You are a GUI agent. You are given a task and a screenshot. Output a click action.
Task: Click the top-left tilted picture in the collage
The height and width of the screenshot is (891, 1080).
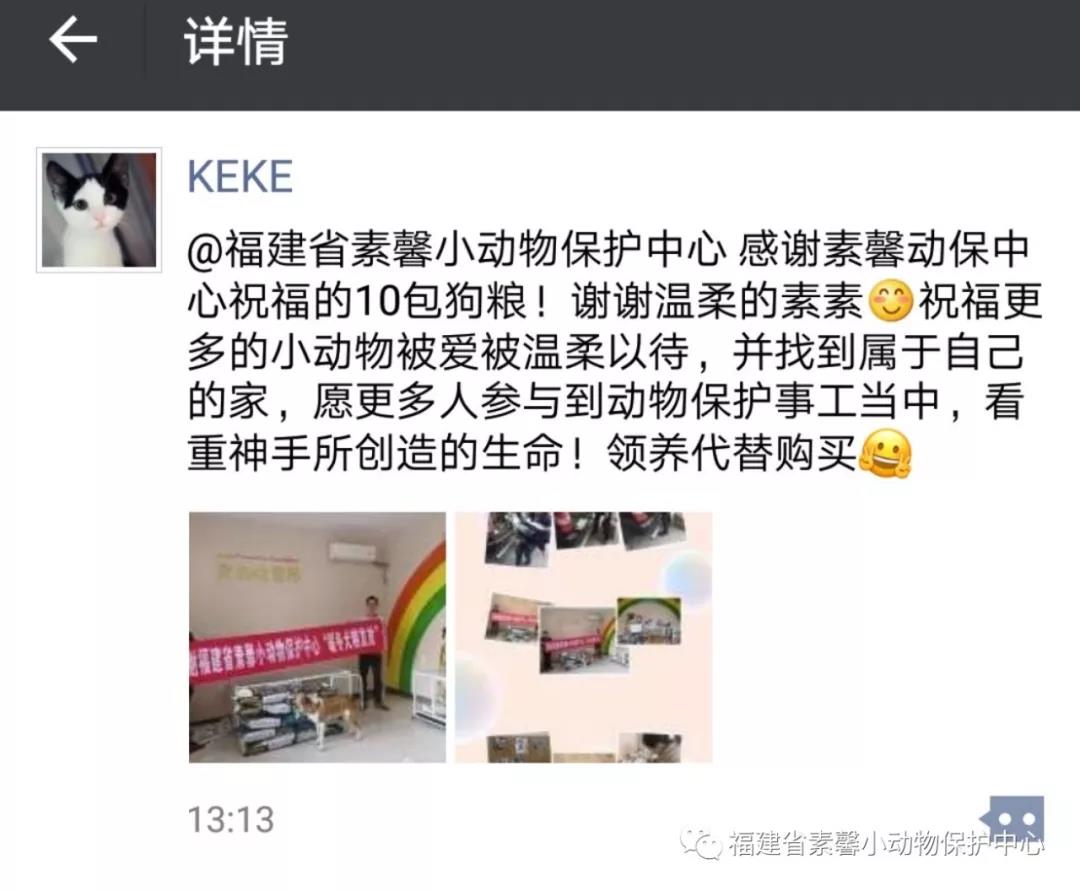coord(517,538)
